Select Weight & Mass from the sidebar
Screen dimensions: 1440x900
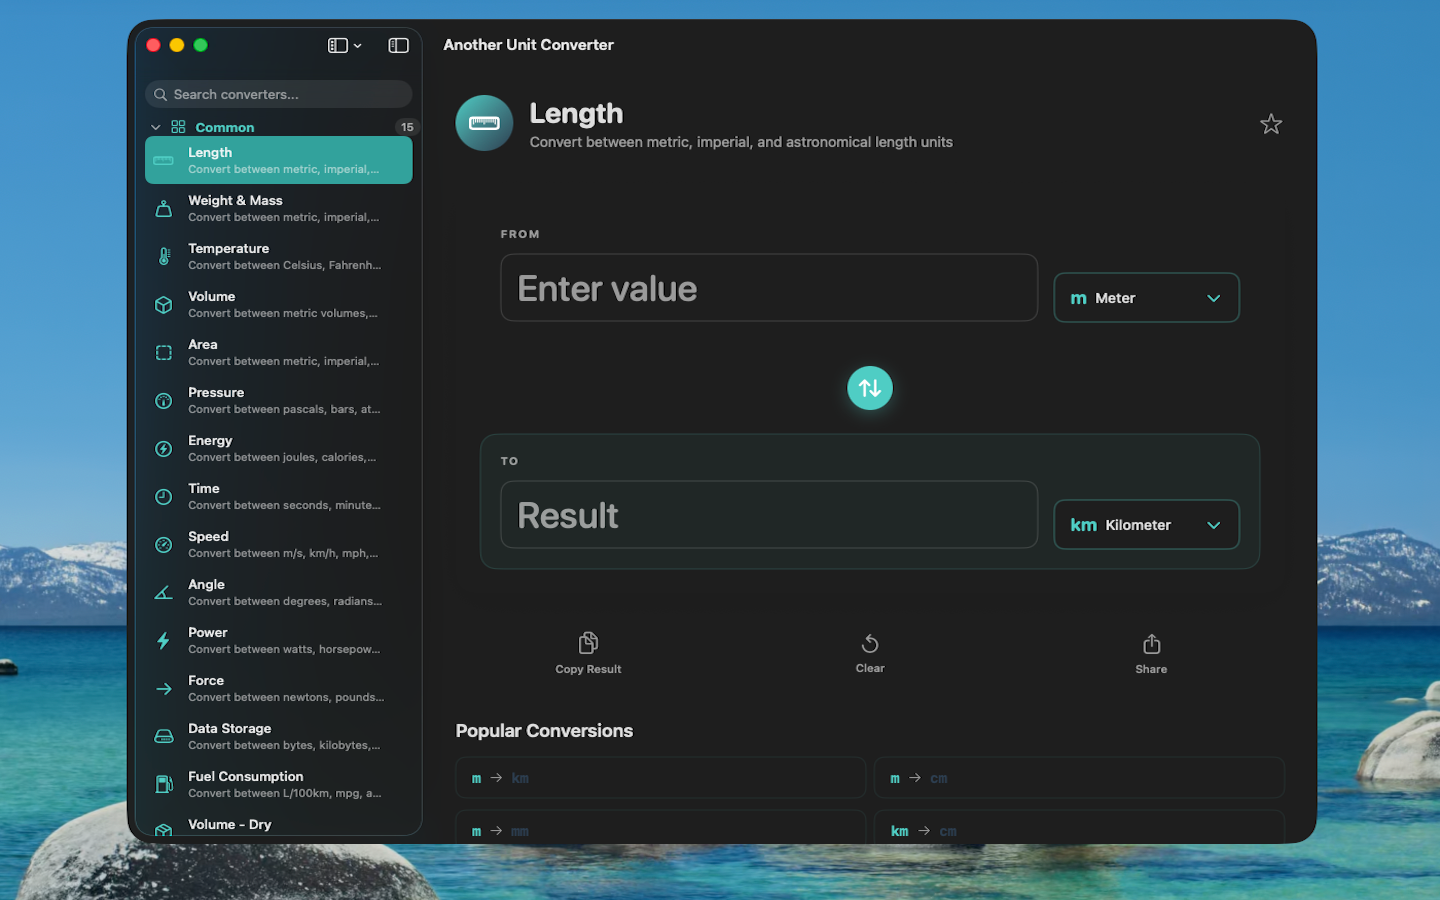coord(278,208)
